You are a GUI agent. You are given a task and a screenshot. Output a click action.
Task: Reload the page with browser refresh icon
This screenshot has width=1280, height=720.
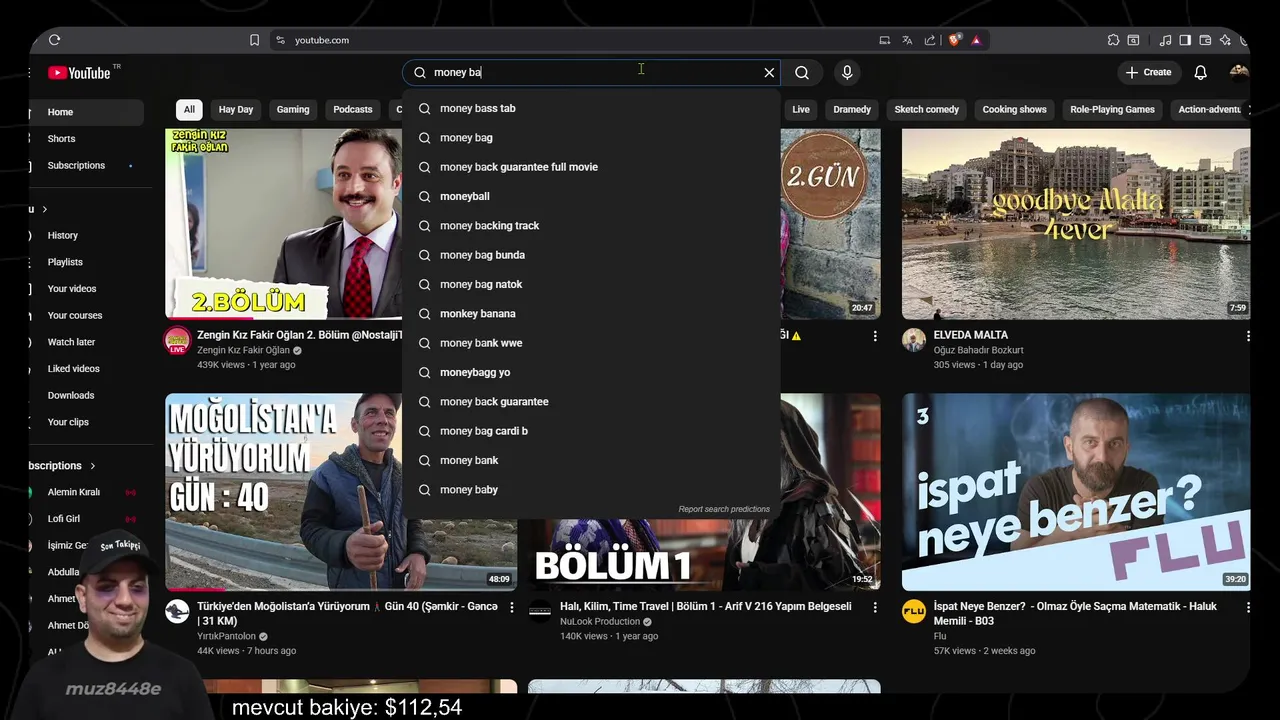(x=54, y=40)
